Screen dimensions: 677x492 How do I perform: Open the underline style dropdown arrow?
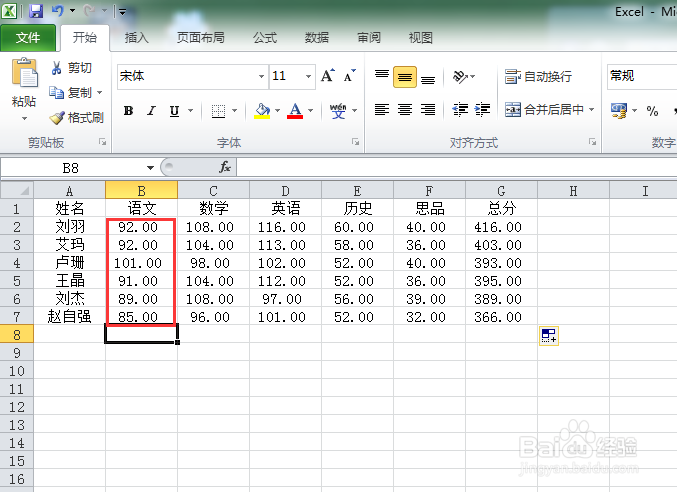click(x=190, y=111)
